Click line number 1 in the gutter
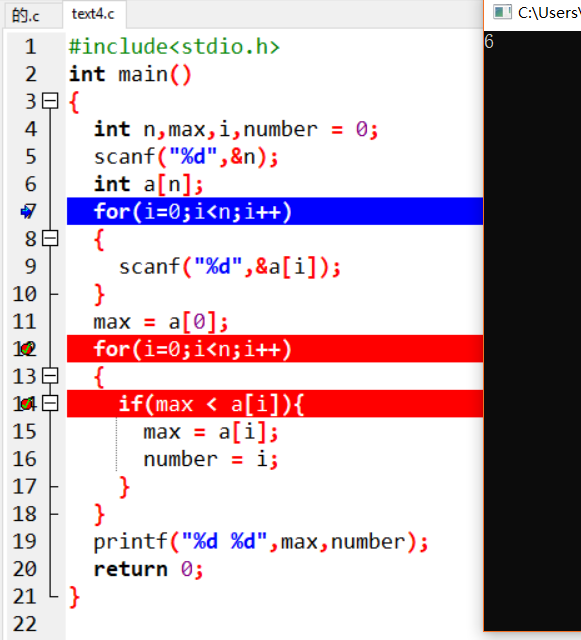 [x=31, y=47]
